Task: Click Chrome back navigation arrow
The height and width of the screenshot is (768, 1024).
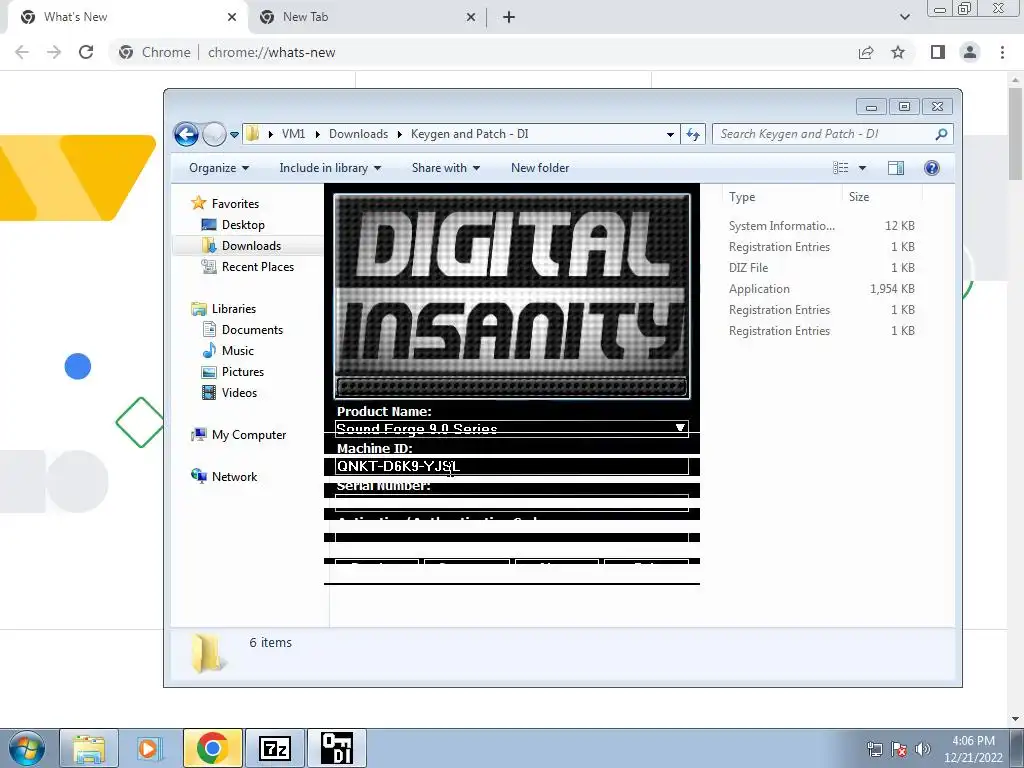Action: coord(22,52)
